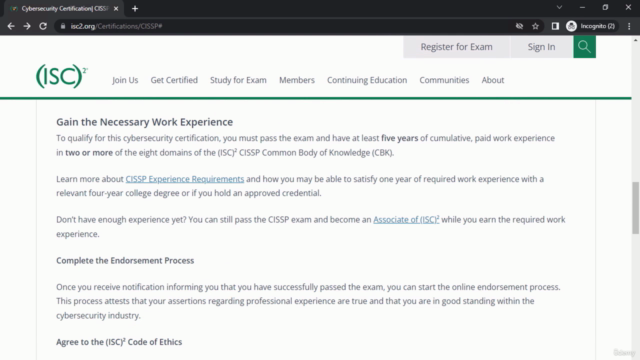
Task: Close the Cybersecurity Certification tab
Action: (x=116, y=9)
